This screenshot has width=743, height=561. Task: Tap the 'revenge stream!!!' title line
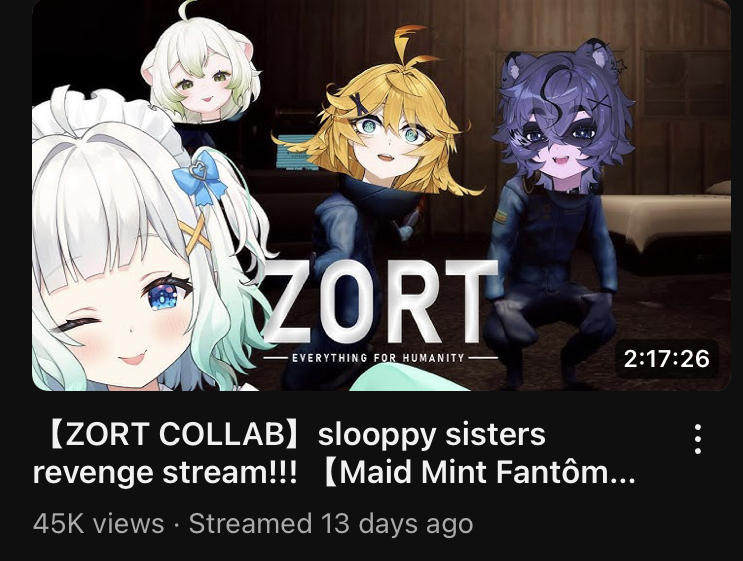point(165,473)
